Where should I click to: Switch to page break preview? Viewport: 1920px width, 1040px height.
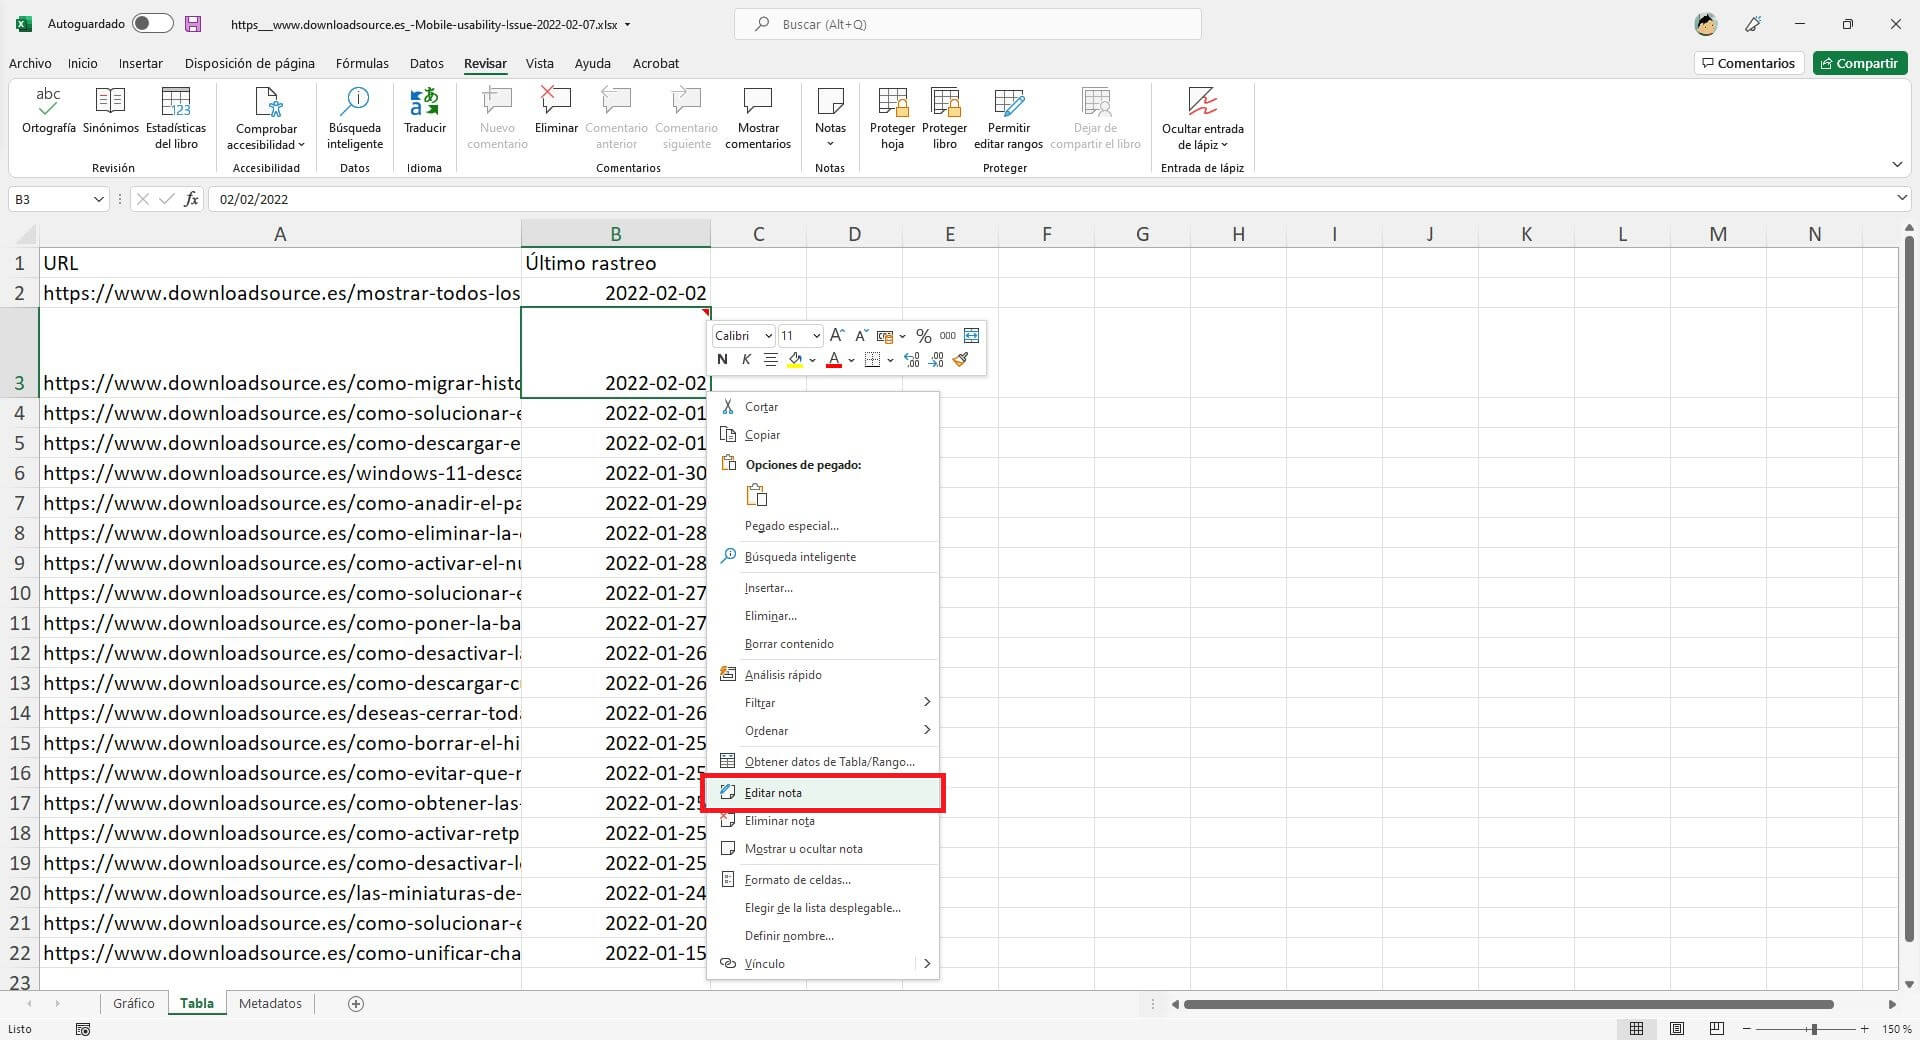click(x=1717, y=1028)
